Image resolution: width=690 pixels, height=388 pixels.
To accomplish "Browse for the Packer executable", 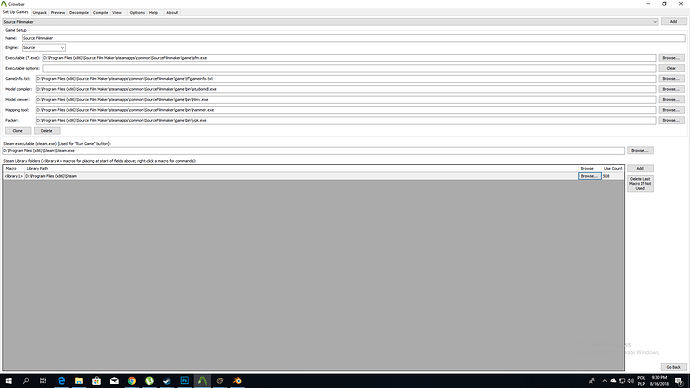I will (671, 120).
